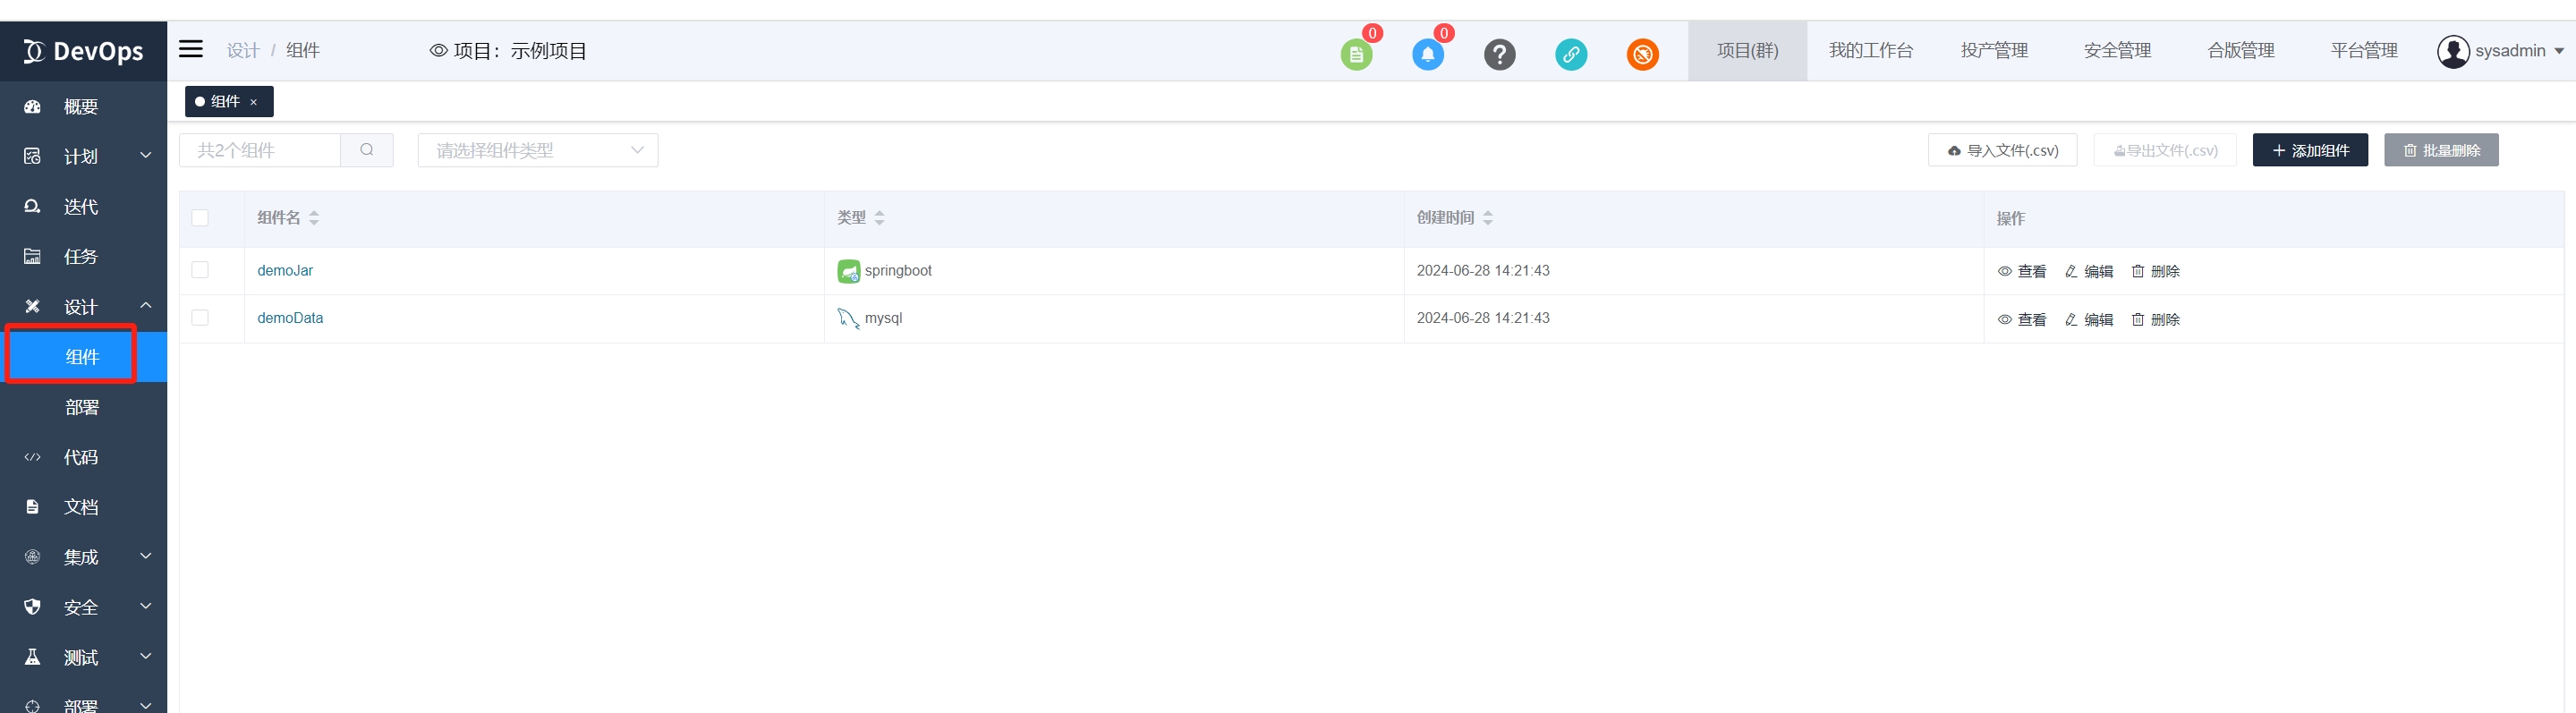Click the teal link icon in header

[1571, 54]
